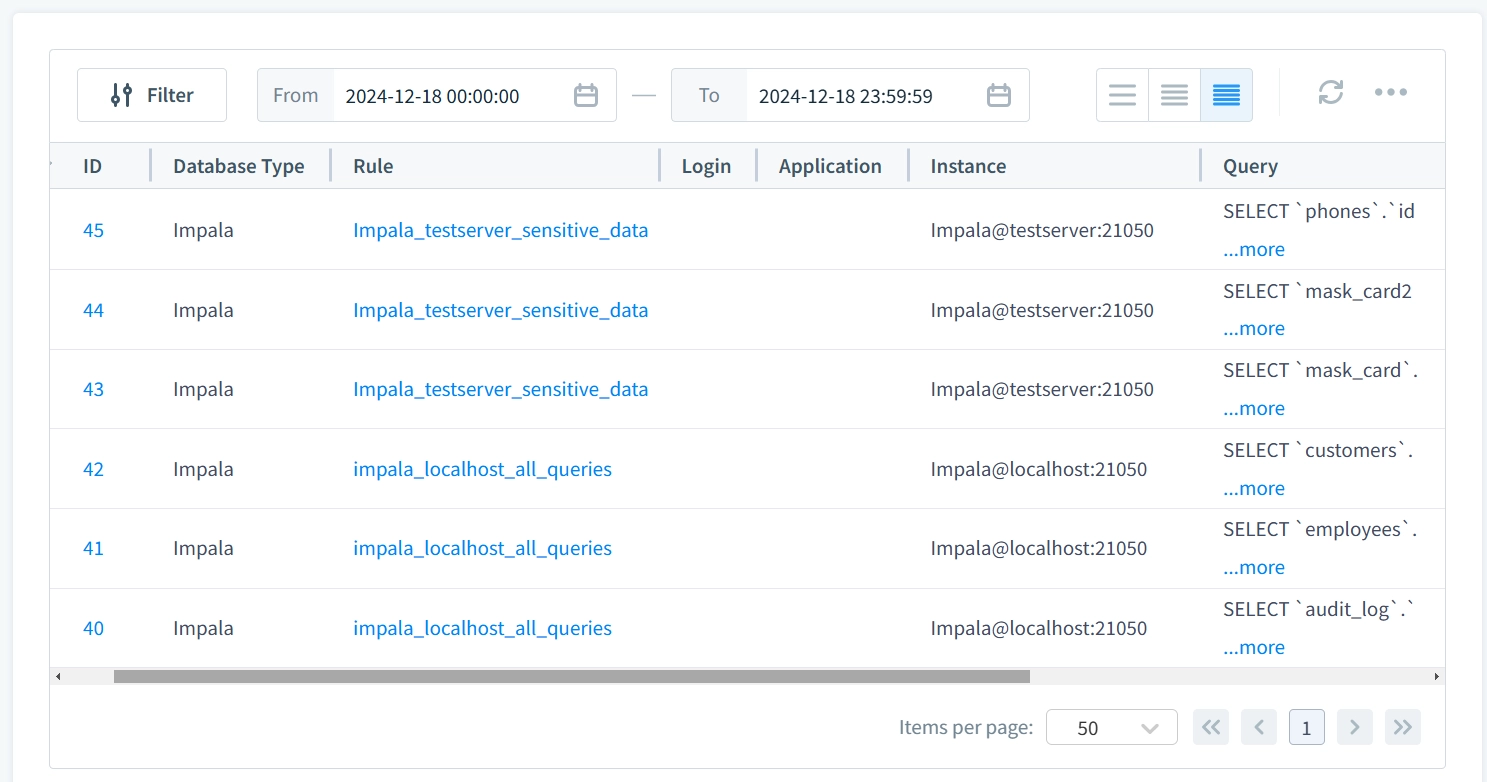Open event ID 45
1487x782 pixels.
pyautogui.click(x=93, y=230)
